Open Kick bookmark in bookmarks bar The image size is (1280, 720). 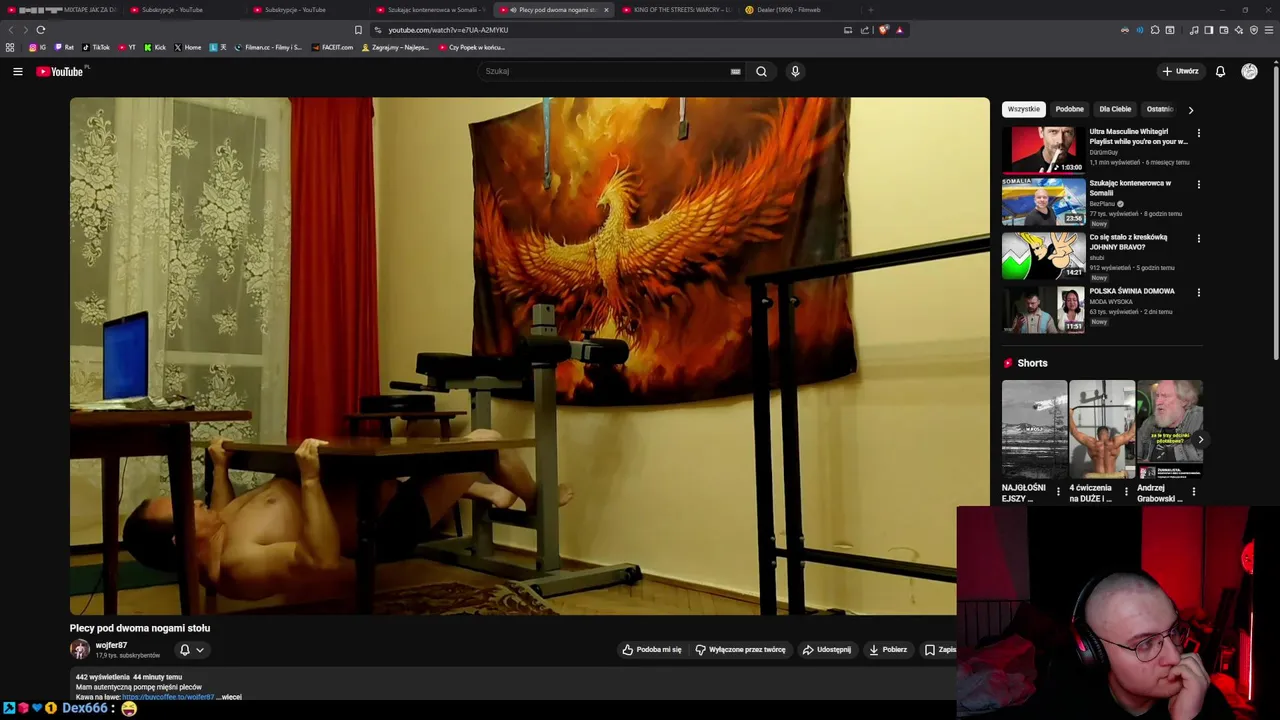point(155,47)
